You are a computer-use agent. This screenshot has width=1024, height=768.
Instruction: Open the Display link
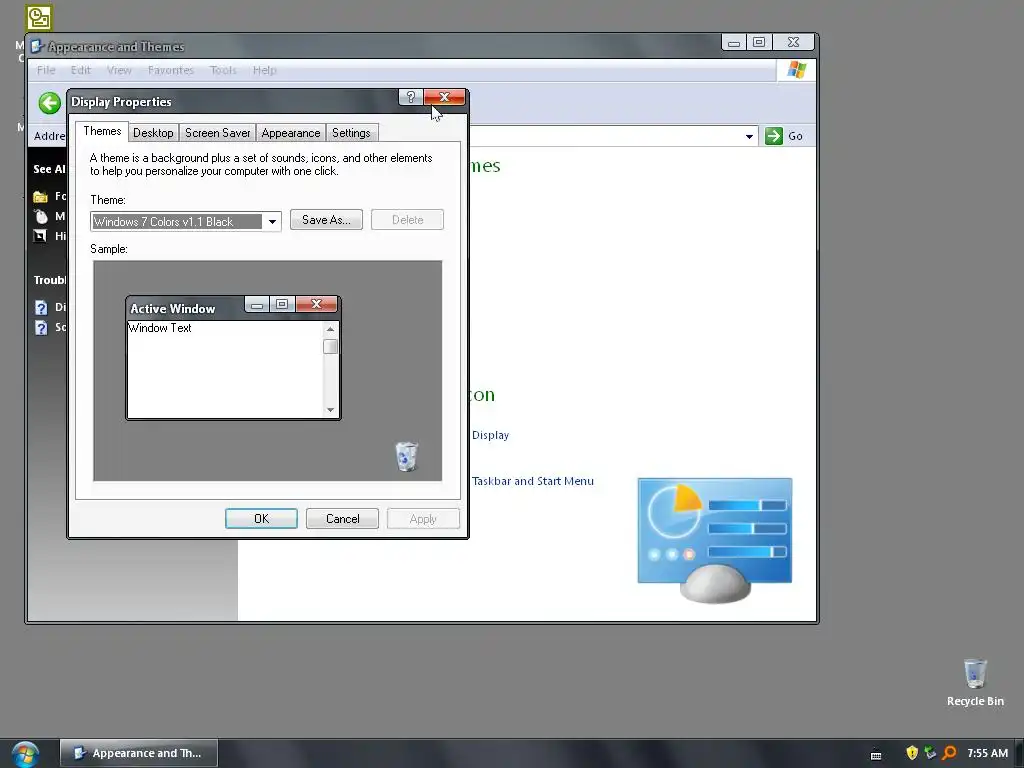490,435
